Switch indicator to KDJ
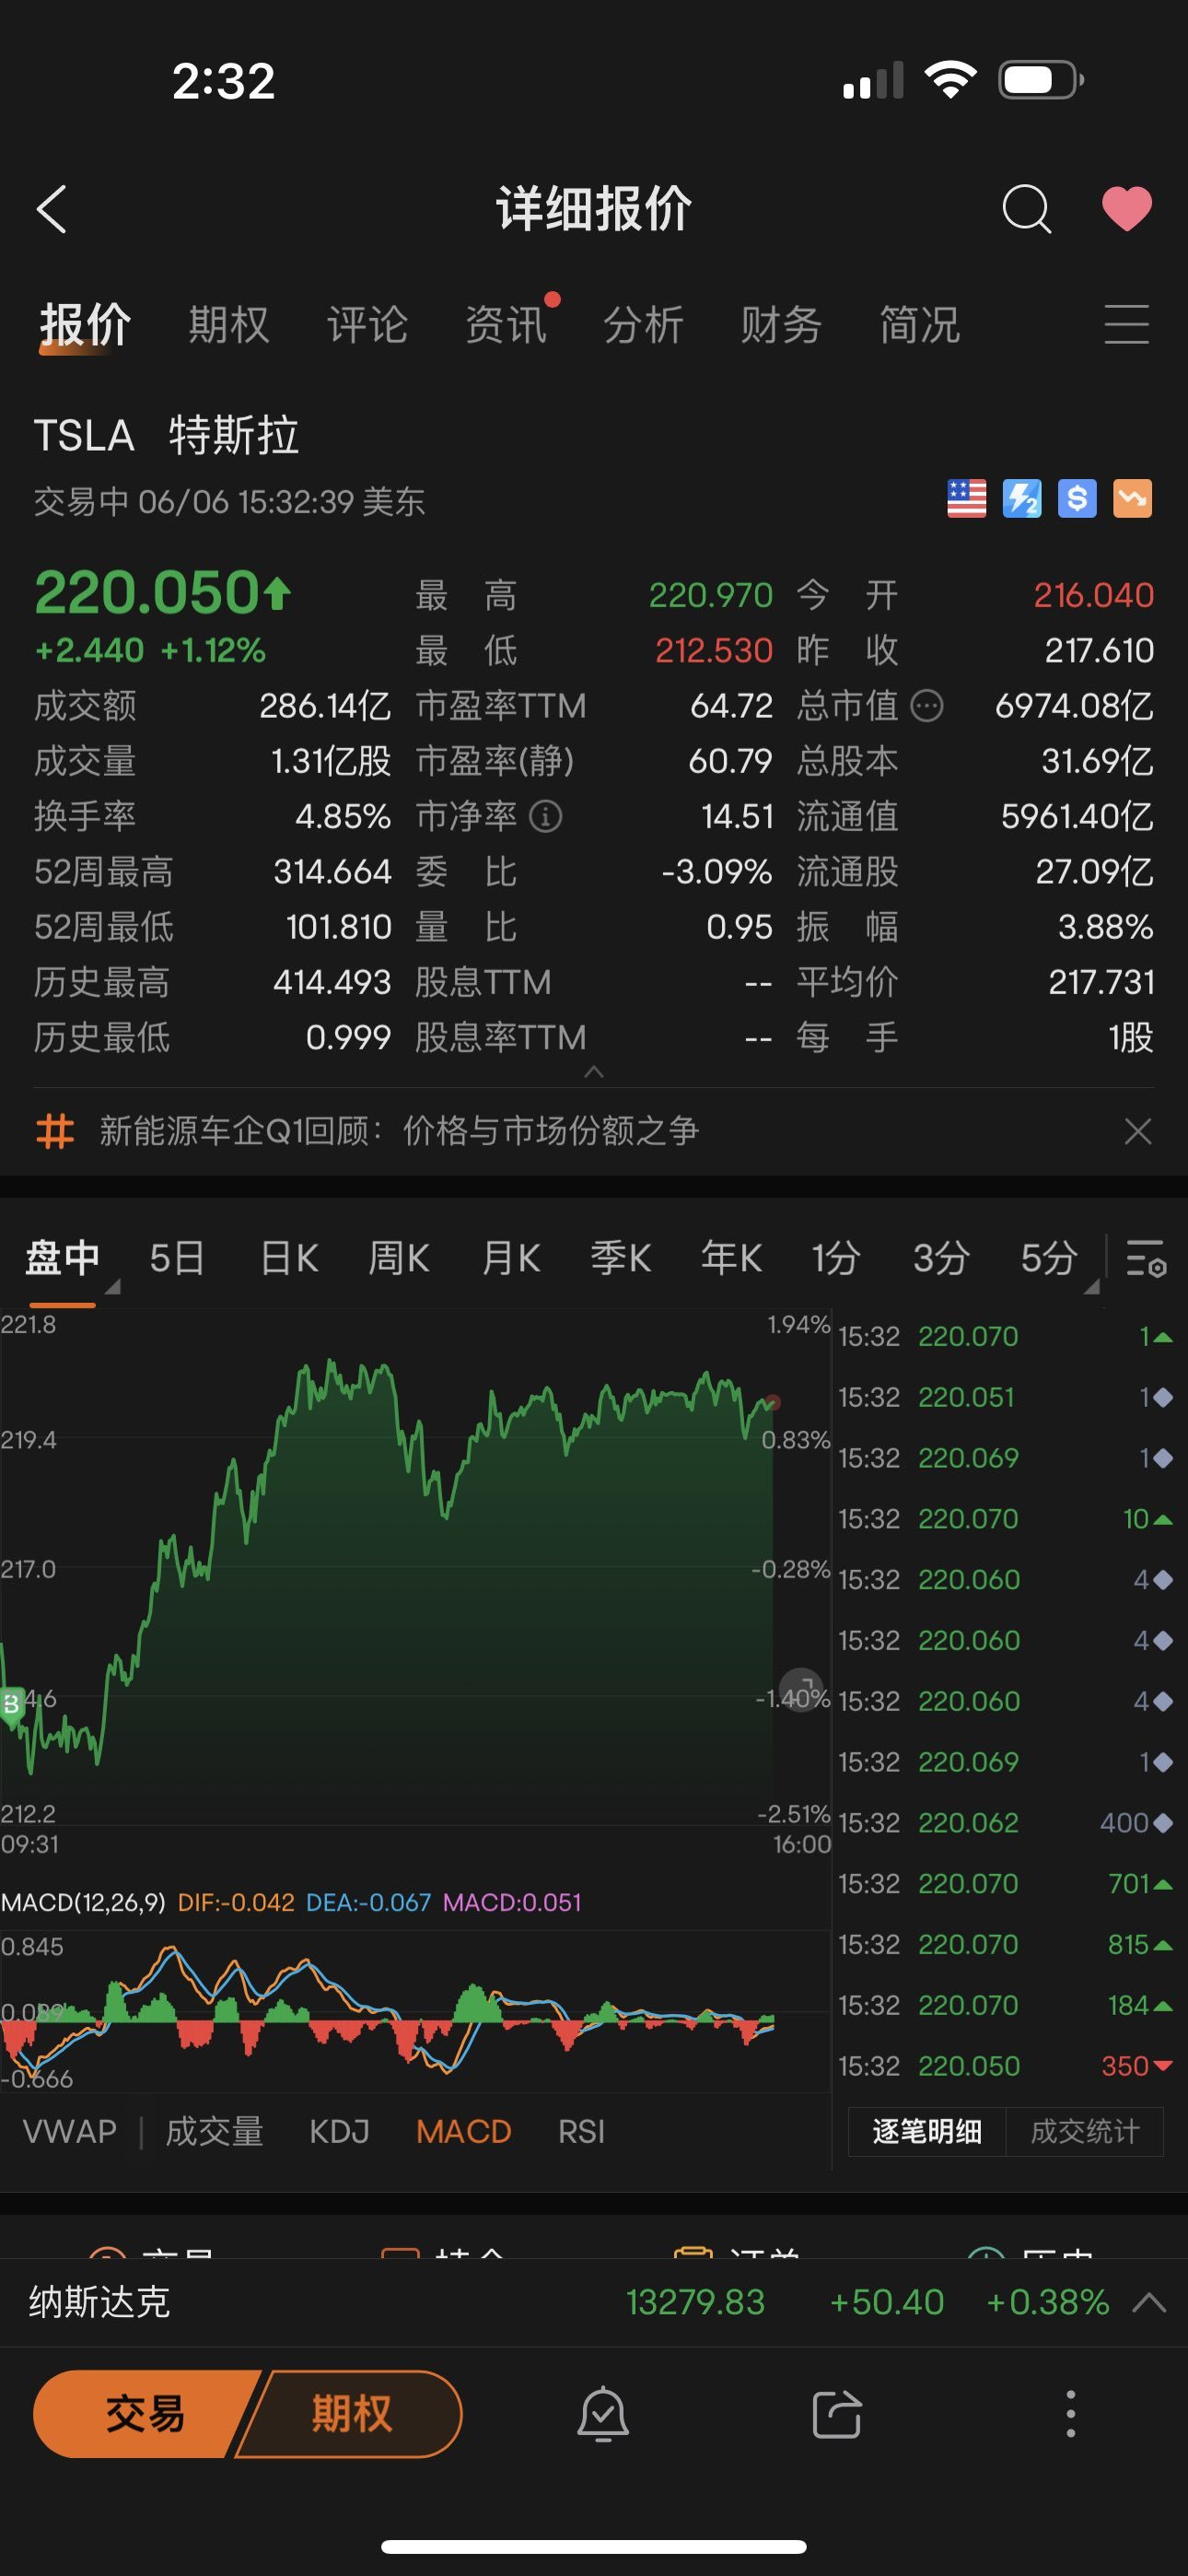The image size is (1188, 2576). pos(339,2132)
